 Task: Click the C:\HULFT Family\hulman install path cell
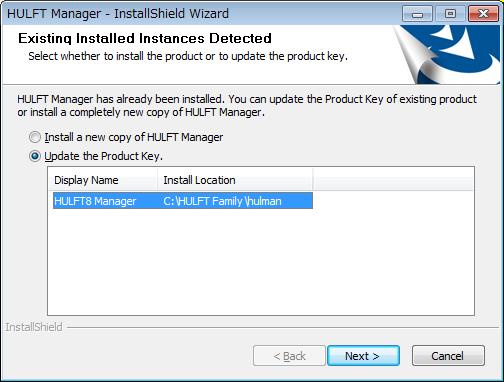click(222, 201)
